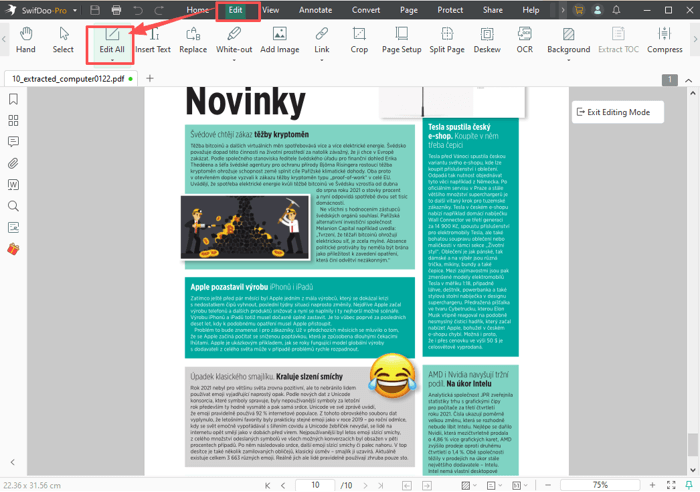Image resolution: width=700 pixels, height=492 pixels.
Task: Expand the White-out dropdown arrow
Action: tap(234, 60)
